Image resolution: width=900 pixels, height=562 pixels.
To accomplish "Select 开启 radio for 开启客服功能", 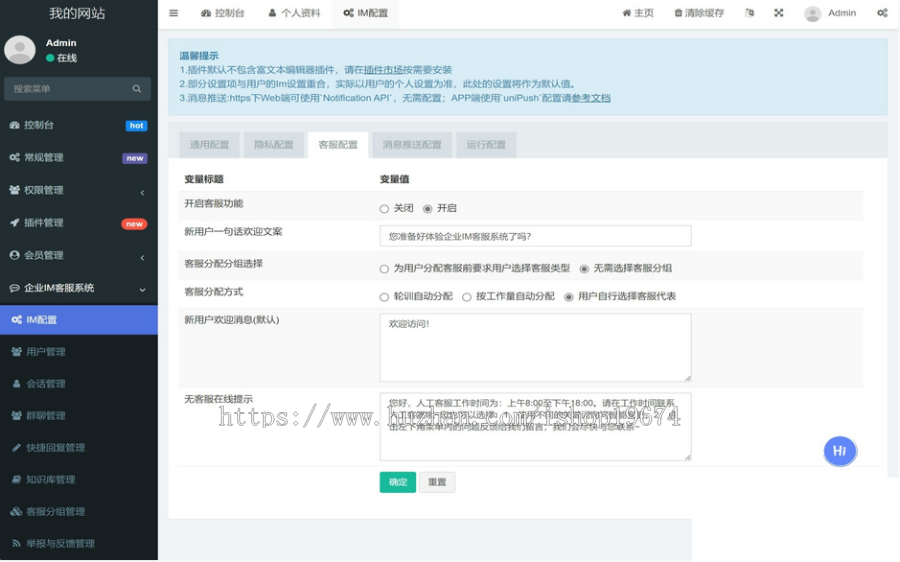I will 428,209.
